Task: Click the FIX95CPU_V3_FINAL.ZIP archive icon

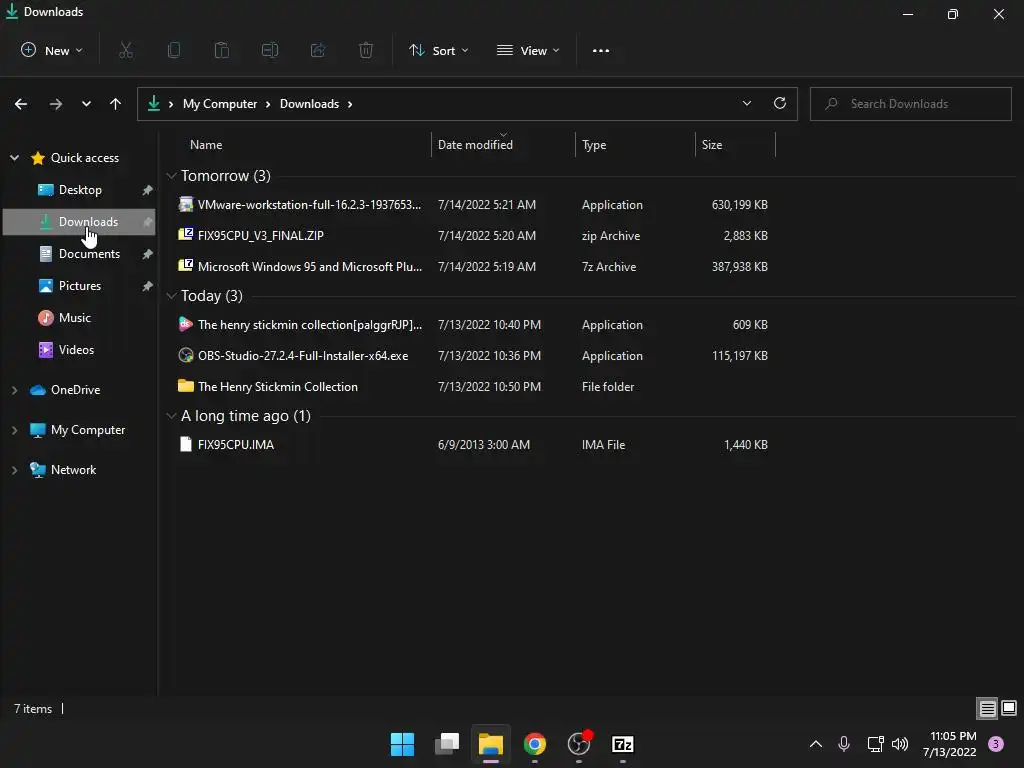Action: pos(185,234)
